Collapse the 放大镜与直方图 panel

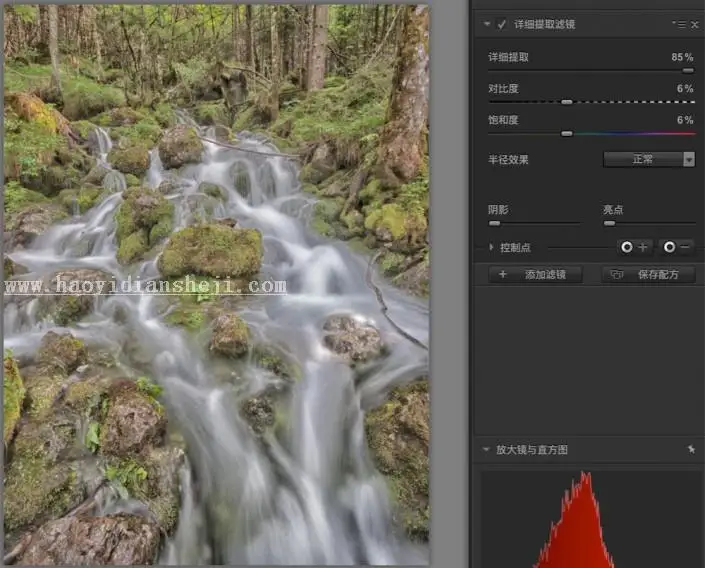pyautogui.click(x=486, y=449)
